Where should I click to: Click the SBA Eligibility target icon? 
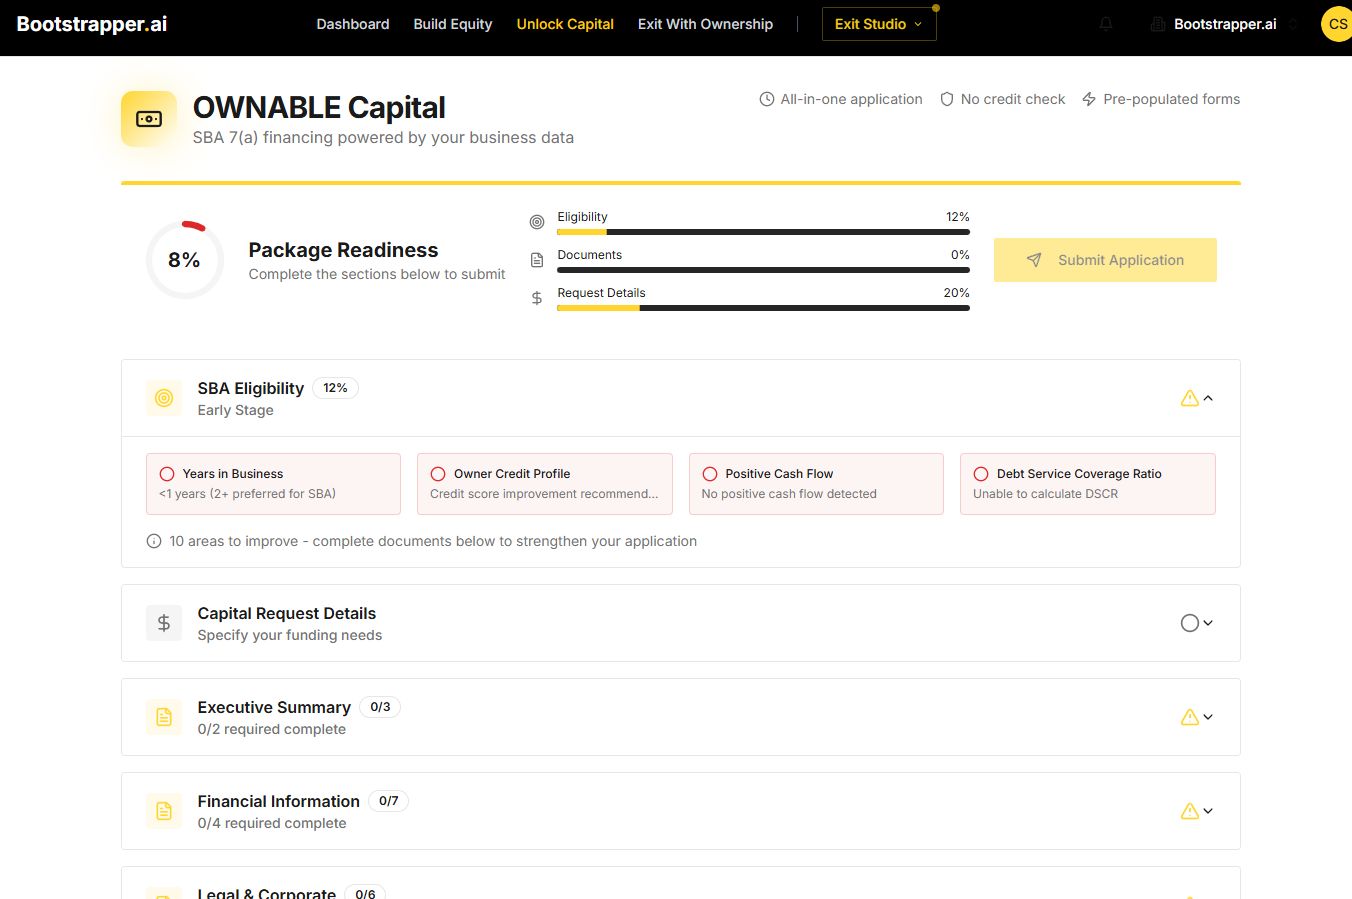click(x=164, y=398)
